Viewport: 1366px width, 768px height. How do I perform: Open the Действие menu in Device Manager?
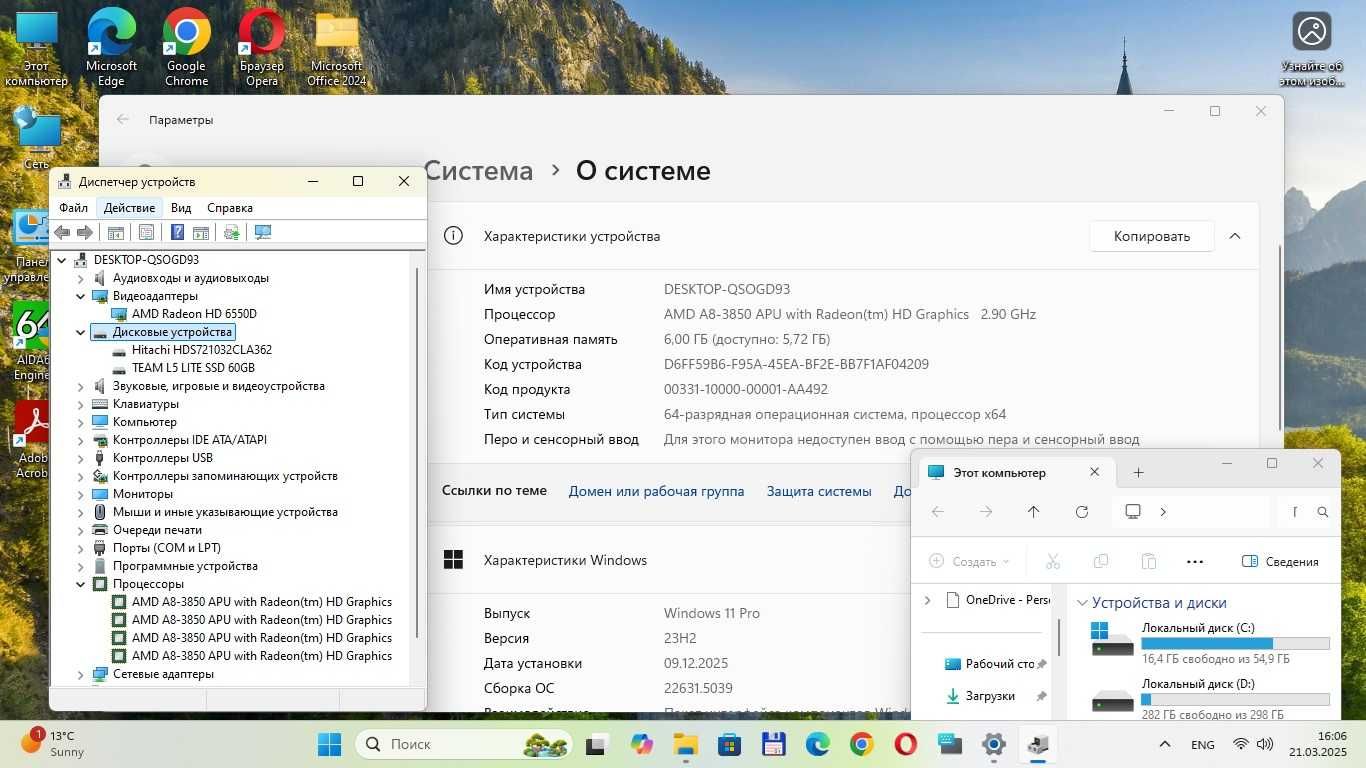pyautogui.click(x=129, y=208)
